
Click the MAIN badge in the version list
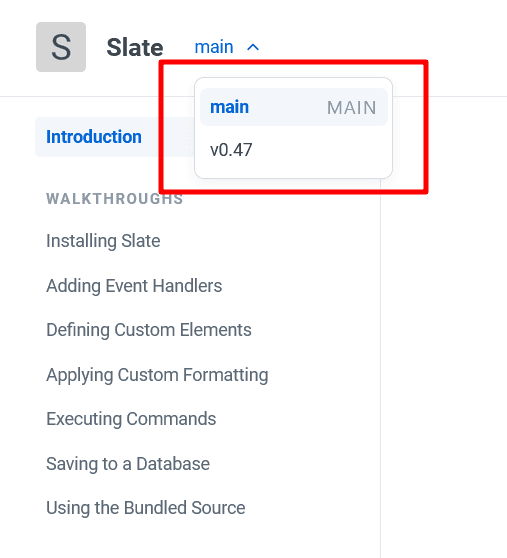(x=352, y=107)
